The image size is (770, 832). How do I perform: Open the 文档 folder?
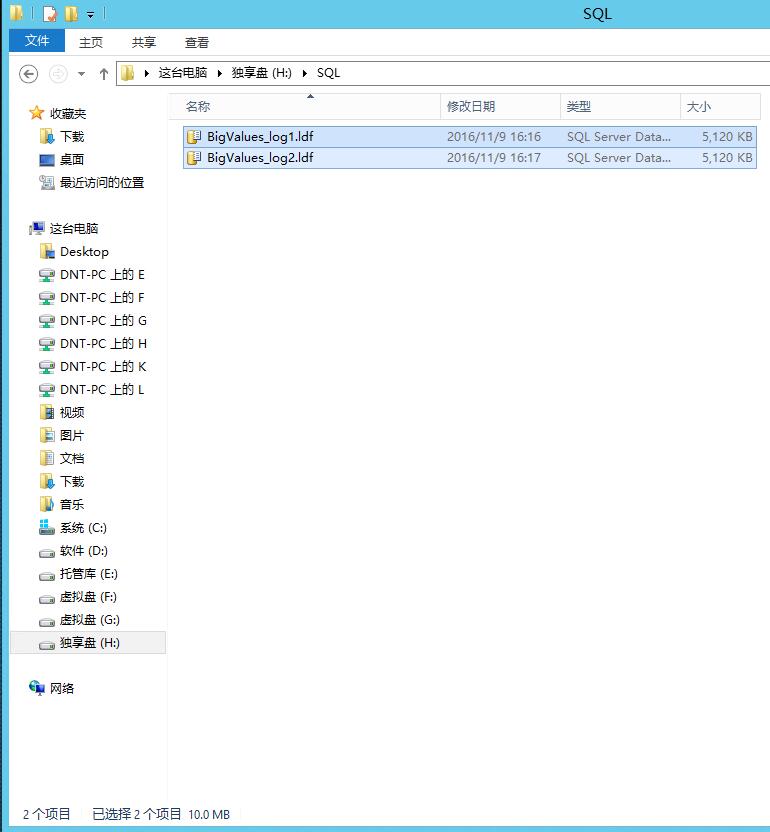coord(72,458)
